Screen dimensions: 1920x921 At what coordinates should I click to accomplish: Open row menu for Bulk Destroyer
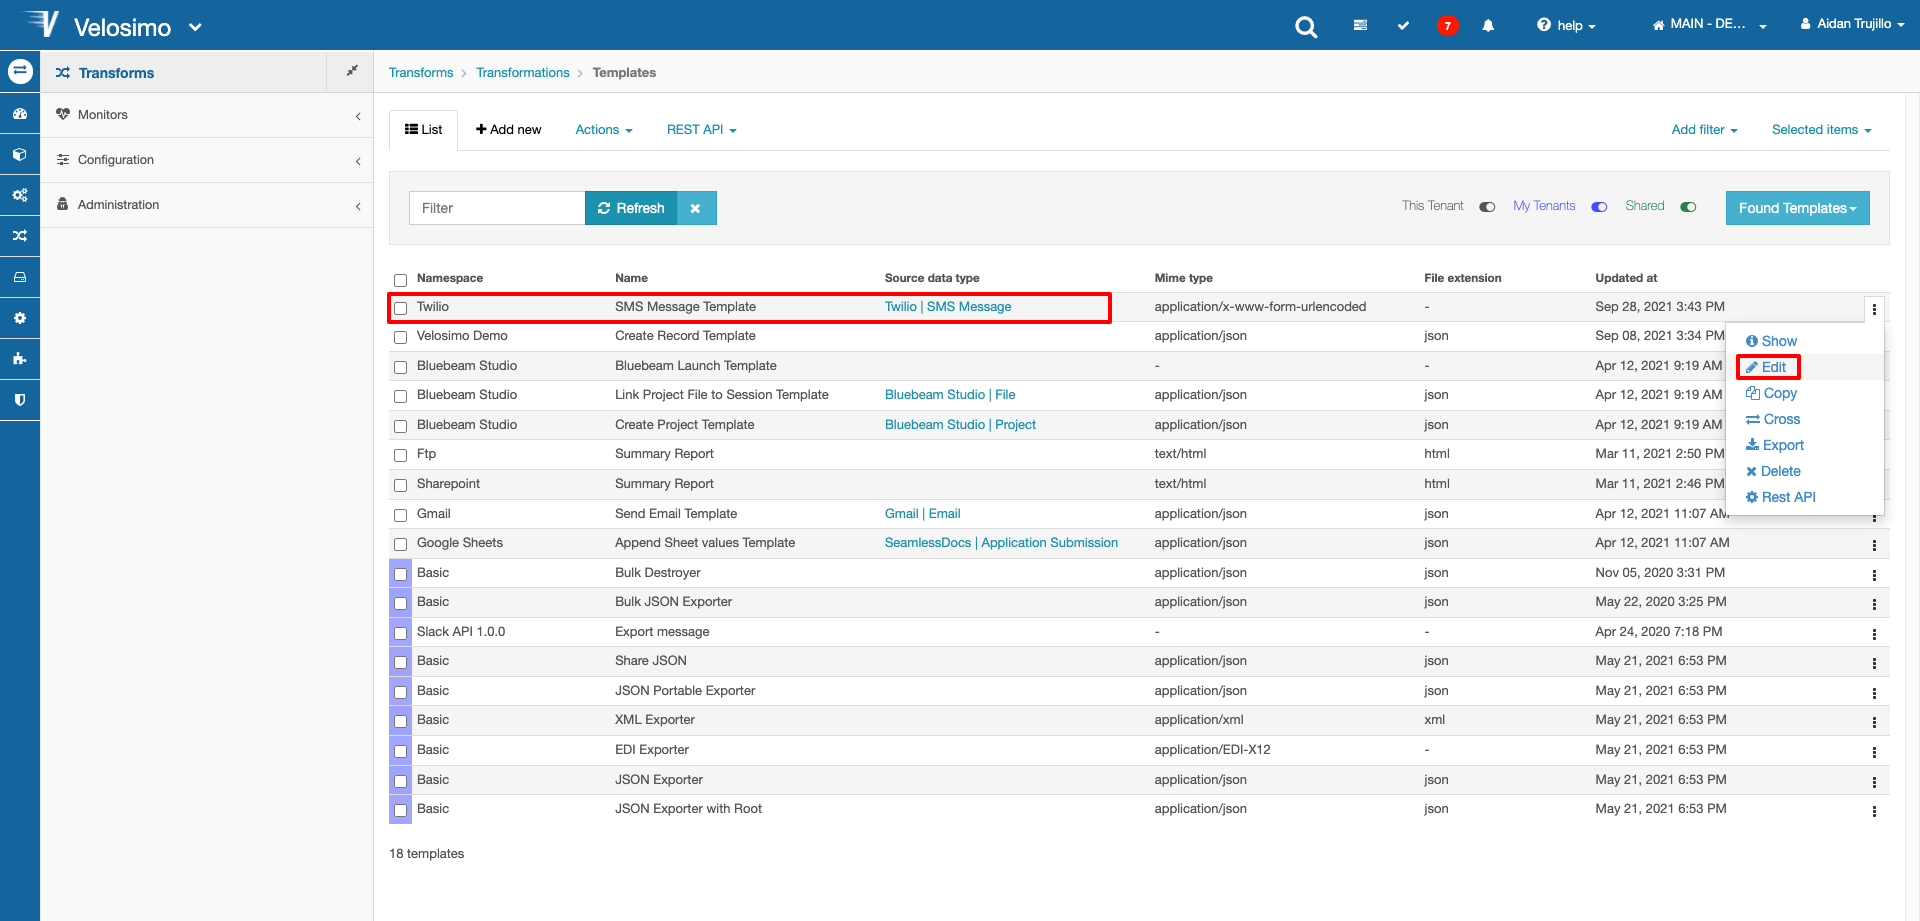pos(1874,575)
